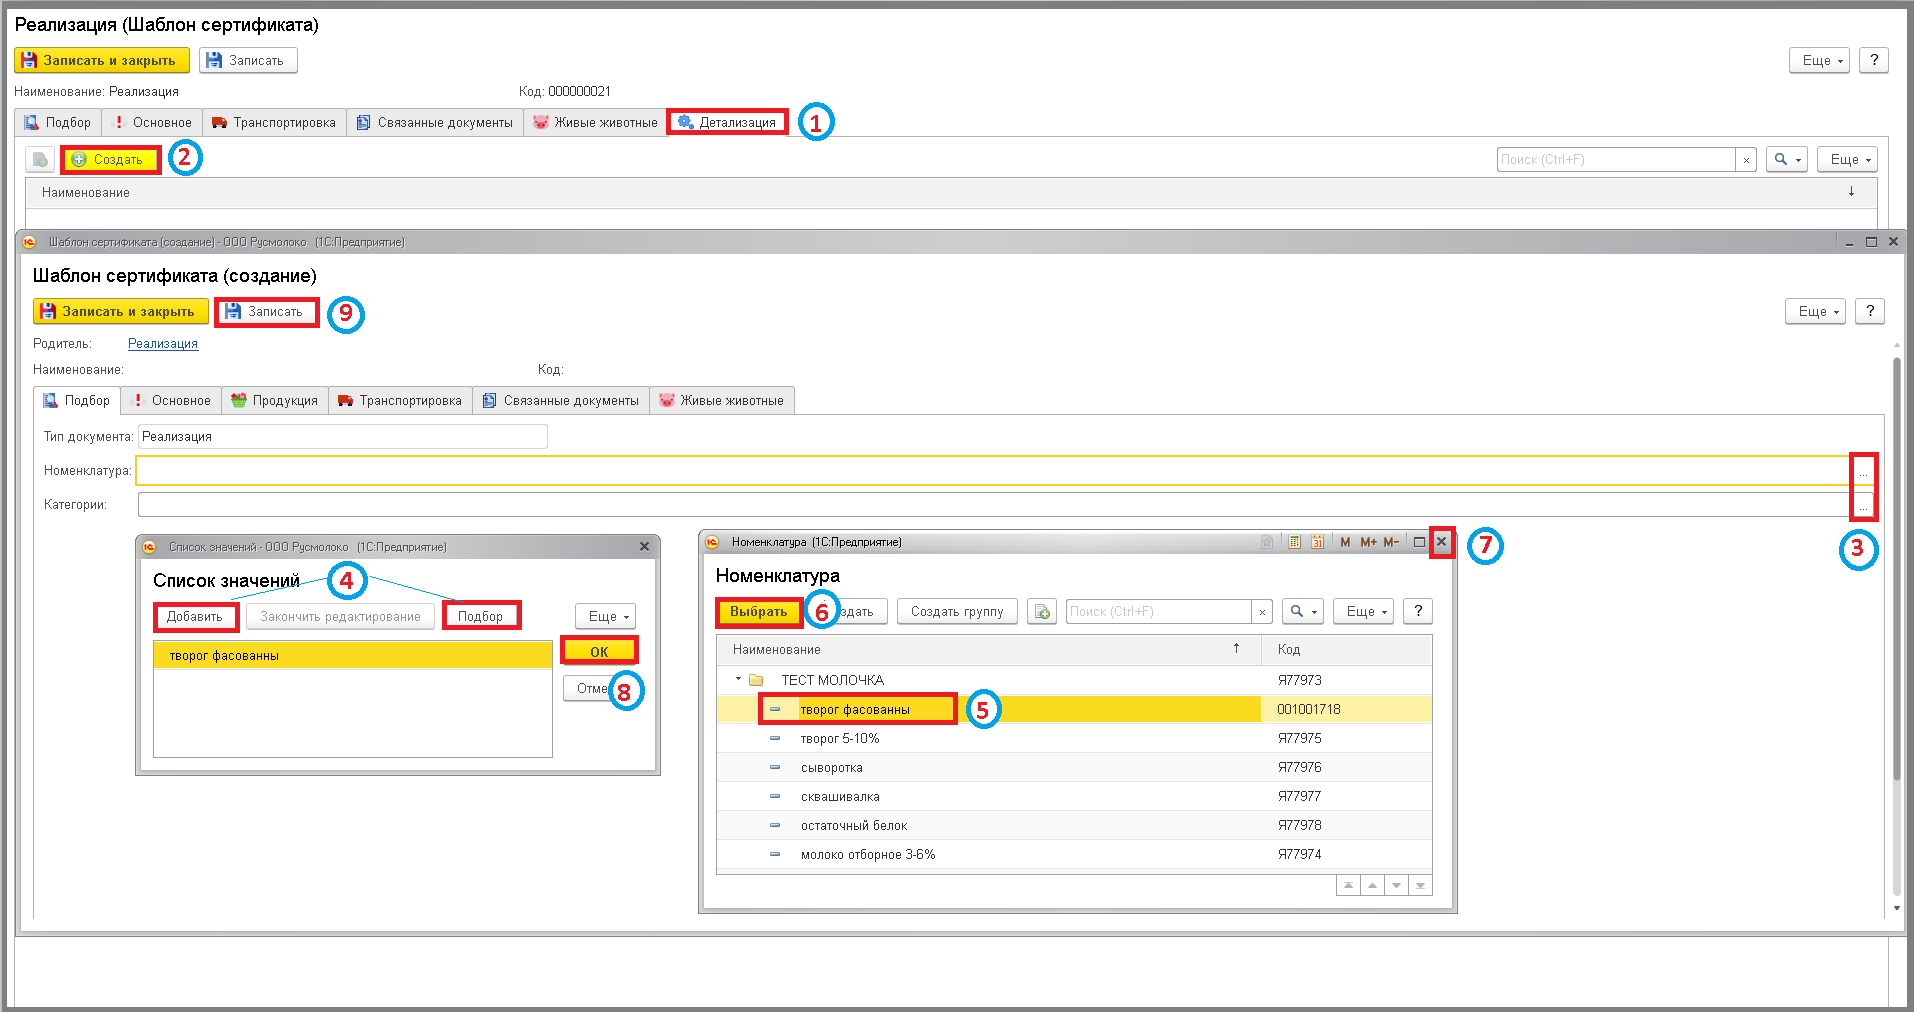Click M+ button in Номенклатура title bar
Image resolution: width=1914 pixels, height=1012 pixels.
coord(1368,542)
